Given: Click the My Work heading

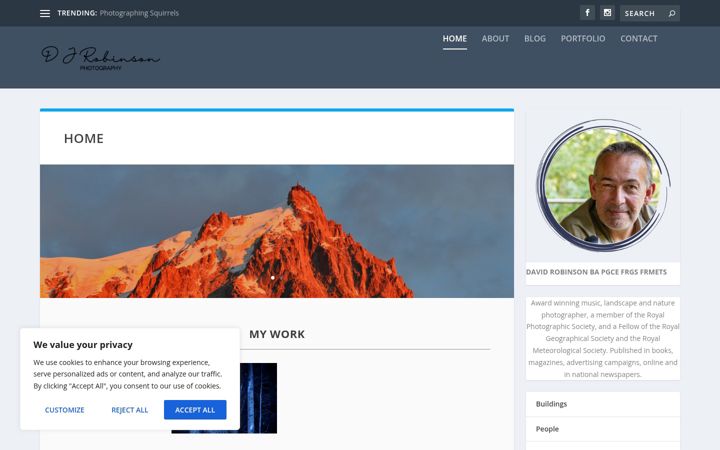Looking at the screenshot, I should click(x=277, y=334).
